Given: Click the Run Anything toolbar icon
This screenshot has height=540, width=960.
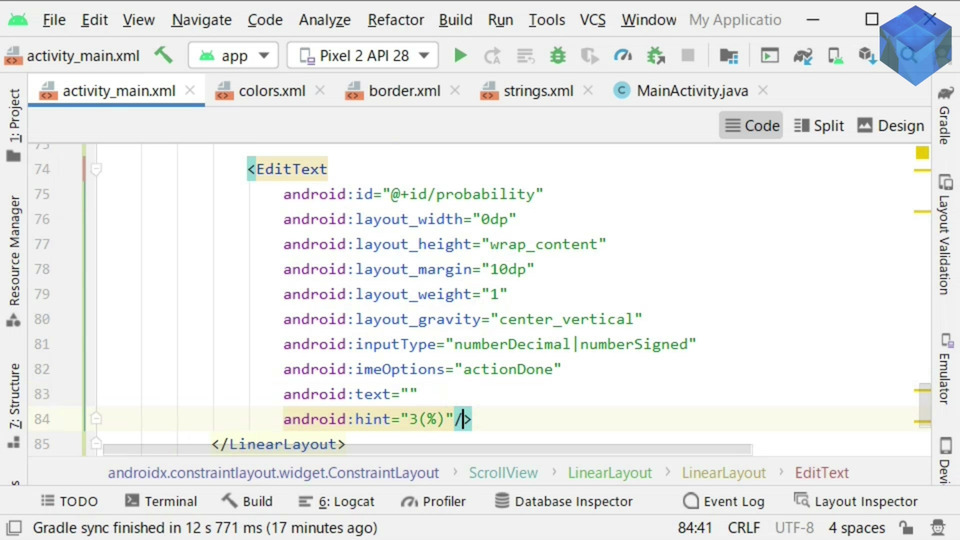Looking at the screenshot, I should click(770, 56).
